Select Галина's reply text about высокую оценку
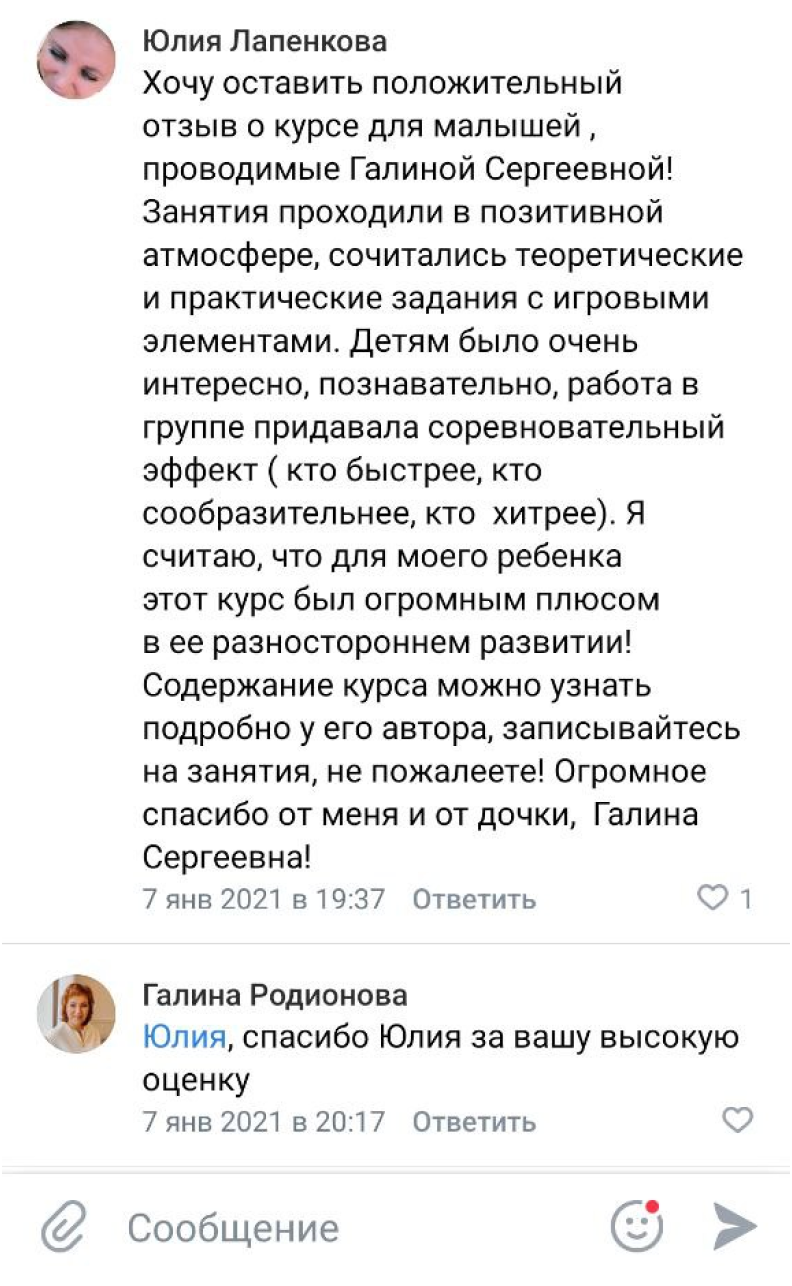The height and width of the screenshot is (1286, 792). click(x=440, y=1058)
